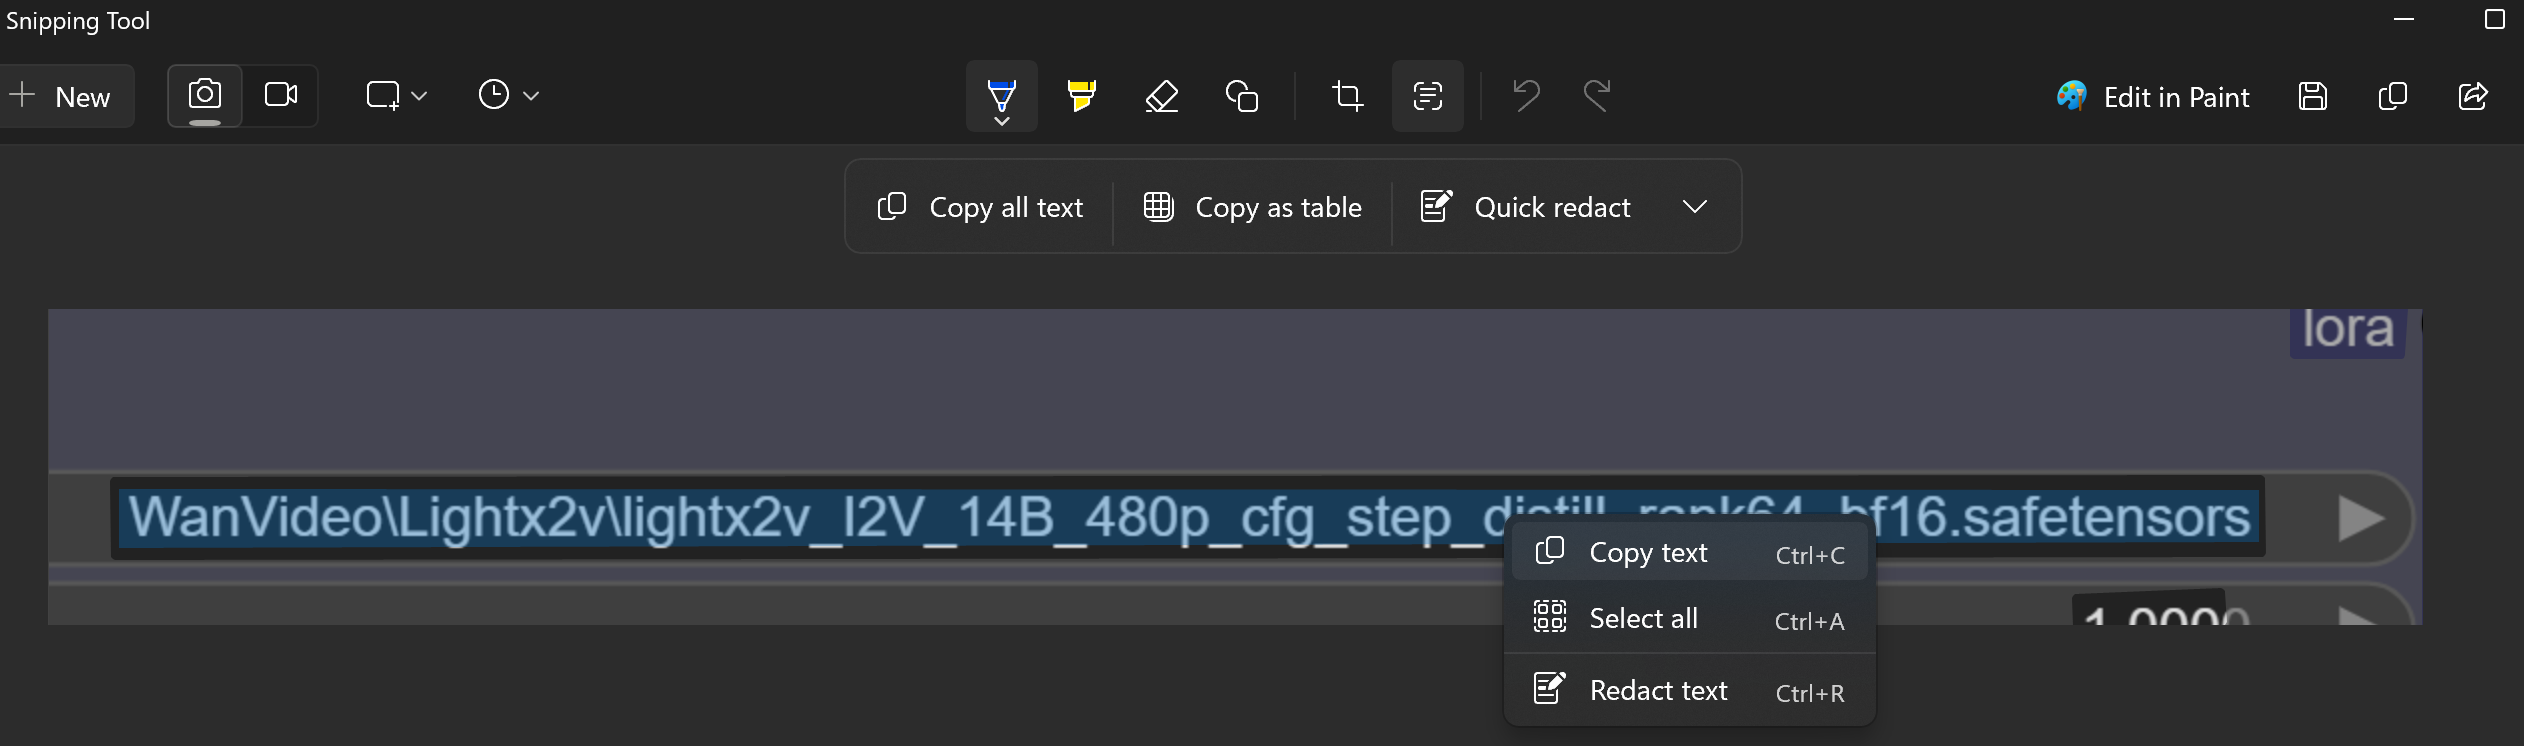
Task: Open the snipping mode dropdown
Action: (x=397, y=96)
